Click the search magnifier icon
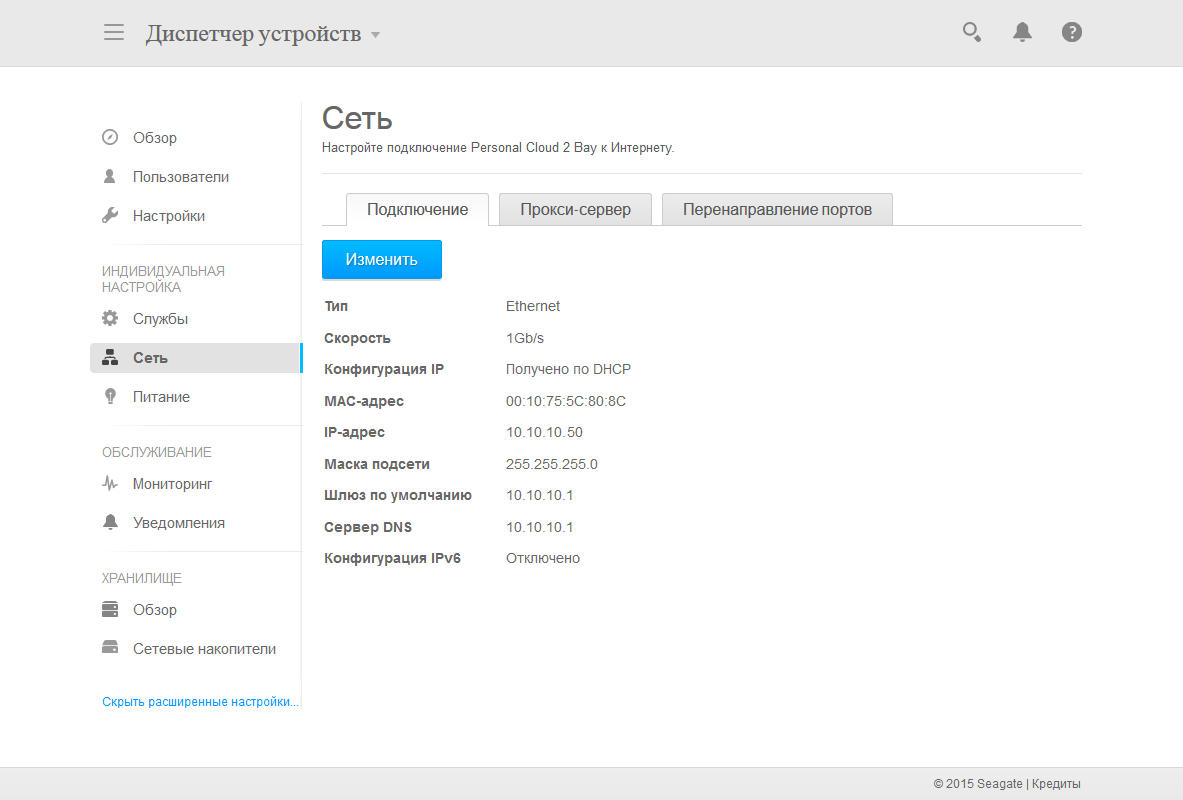1183x800 pixels. [972, 32]
